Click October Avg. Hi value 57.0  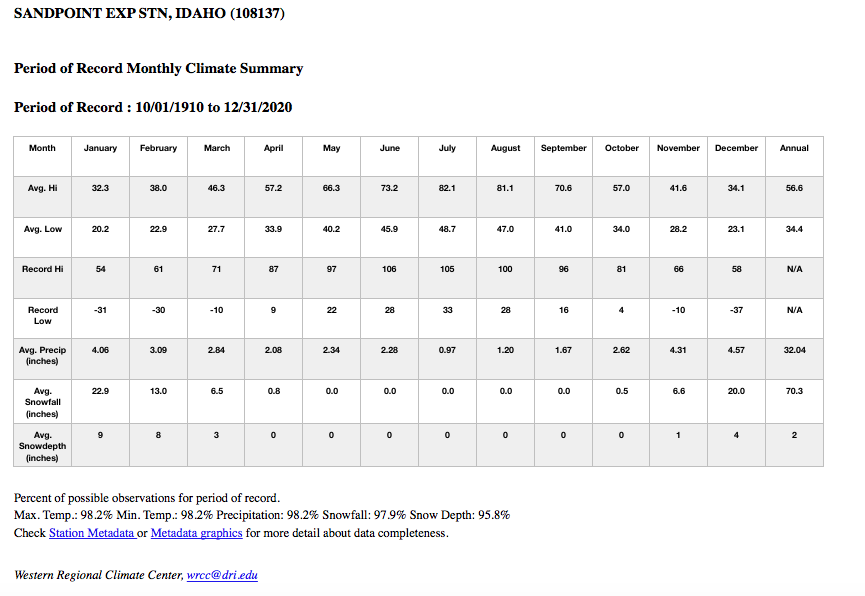(621, 188)
